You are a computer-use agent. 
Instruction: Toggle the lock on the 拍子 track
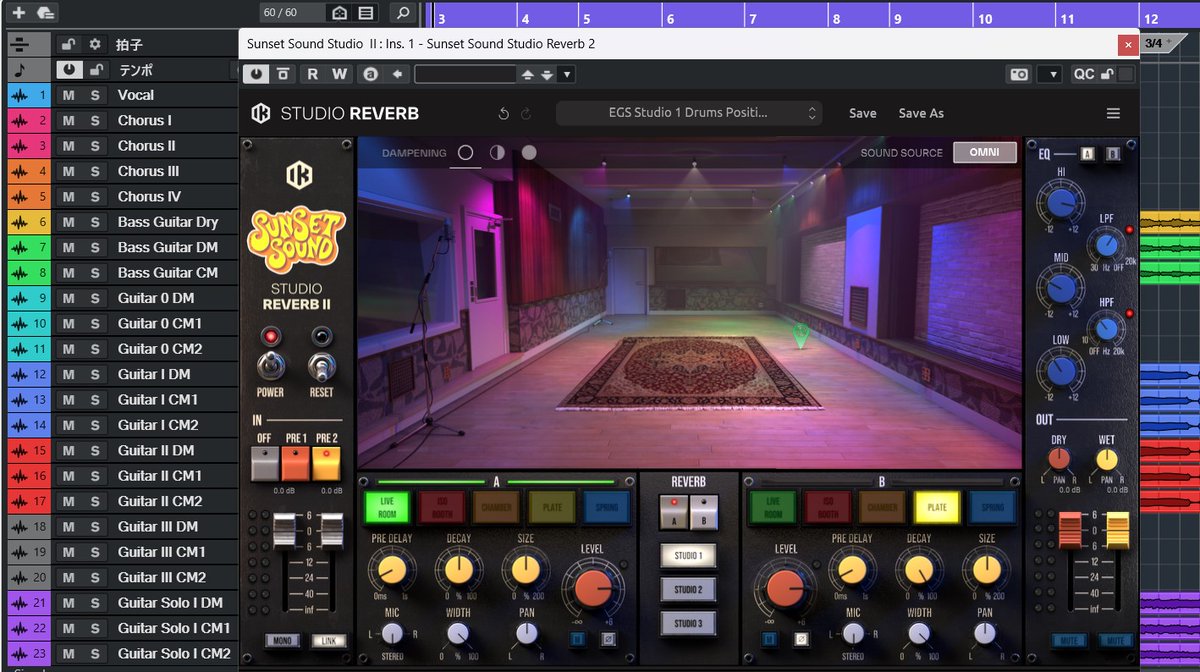coord(69,44)
